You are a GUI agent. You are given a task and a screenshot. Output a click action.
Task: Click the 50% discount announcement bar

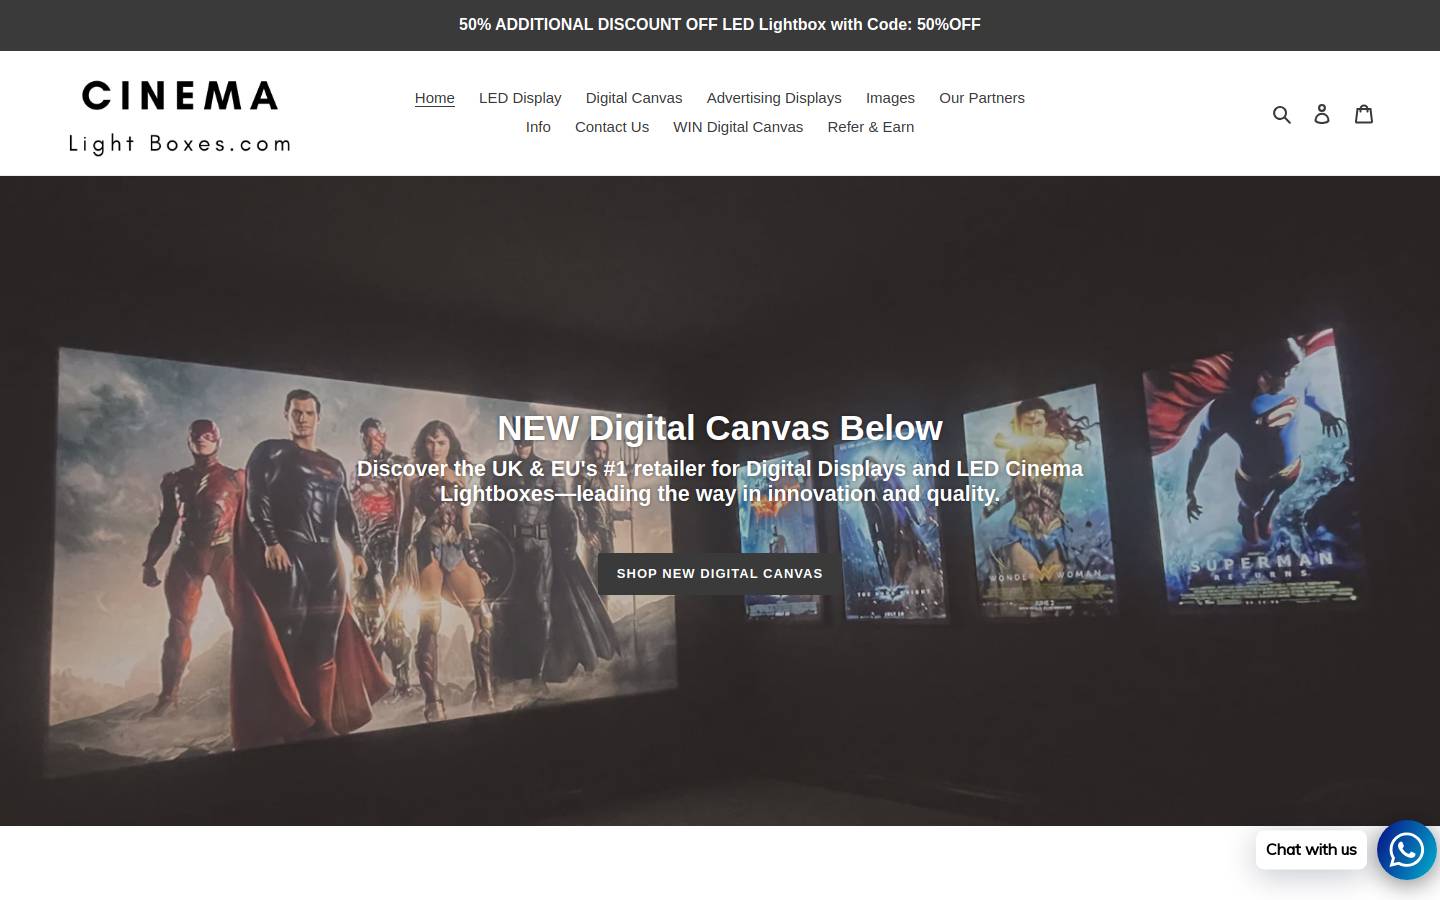tap(720, 25)
